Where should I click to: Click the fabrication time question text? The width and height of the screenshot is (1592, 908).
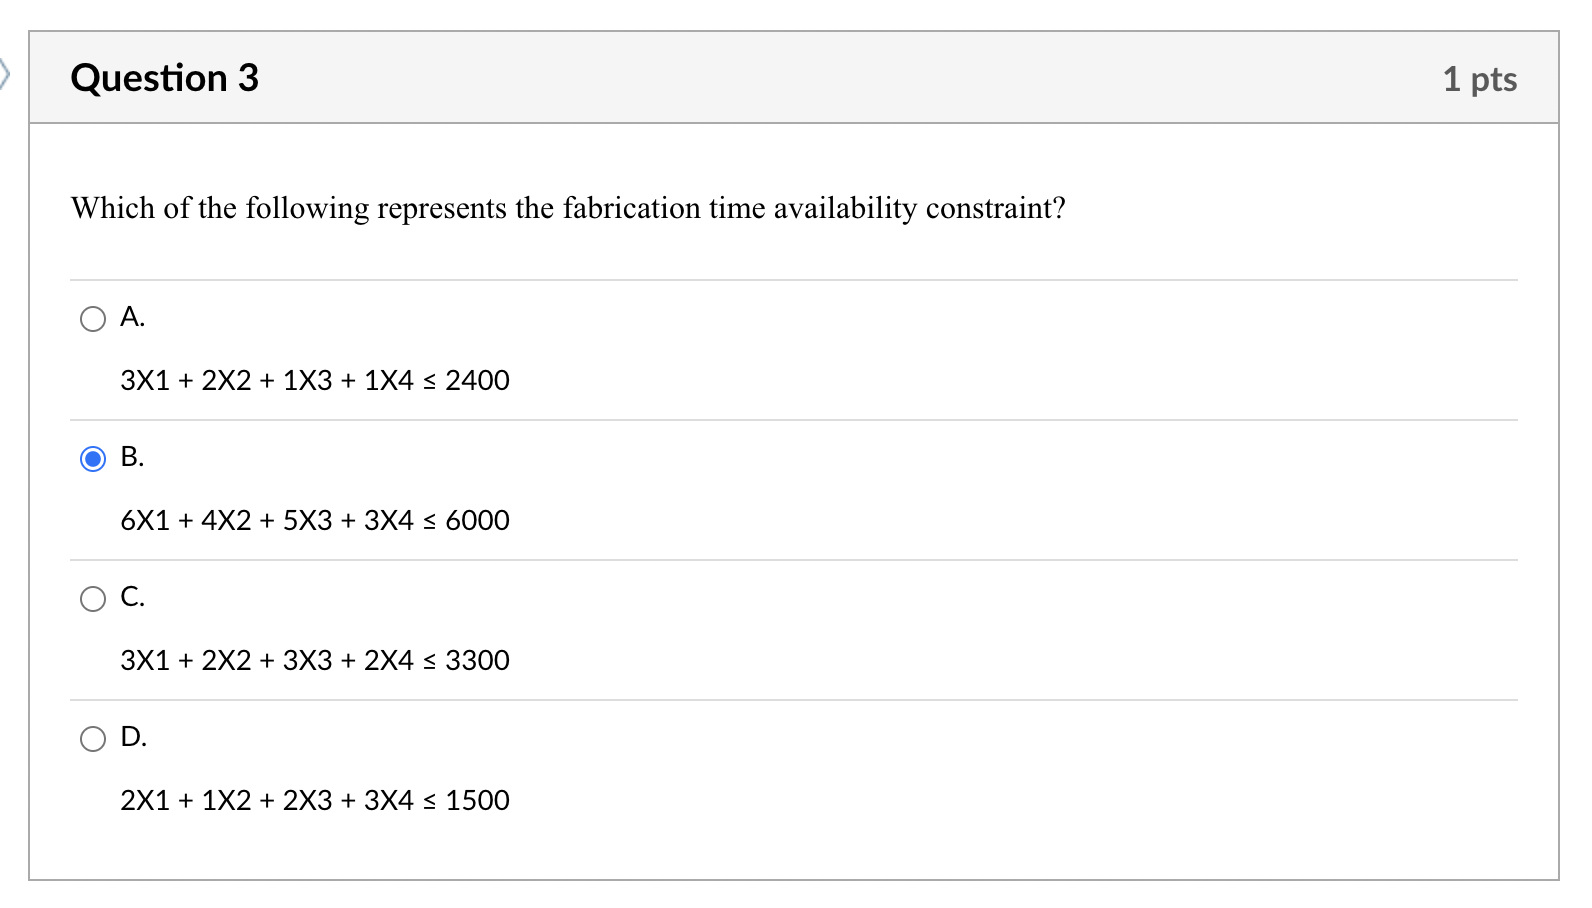[568, 208]
